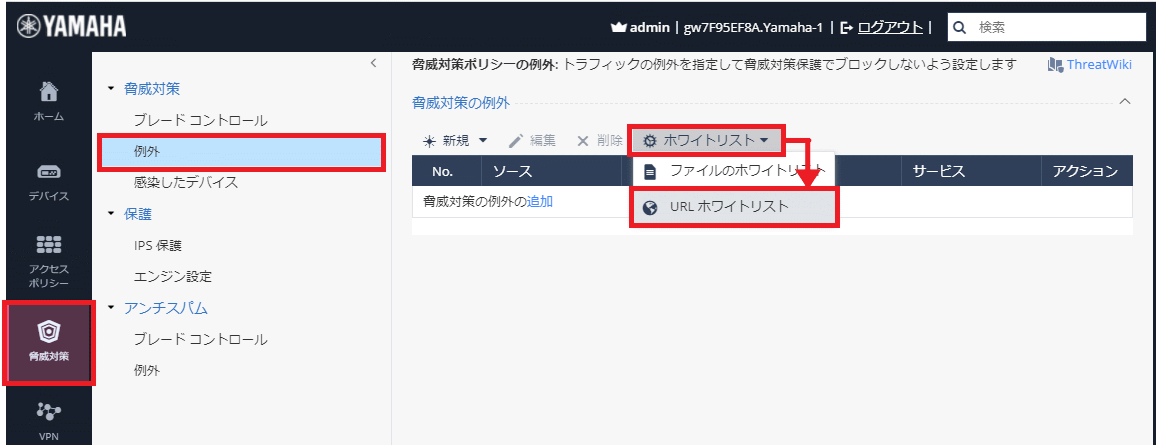Click the Home icon in sidebar
The height and width of the screenshot is (446, 1156).
(48, 93)
